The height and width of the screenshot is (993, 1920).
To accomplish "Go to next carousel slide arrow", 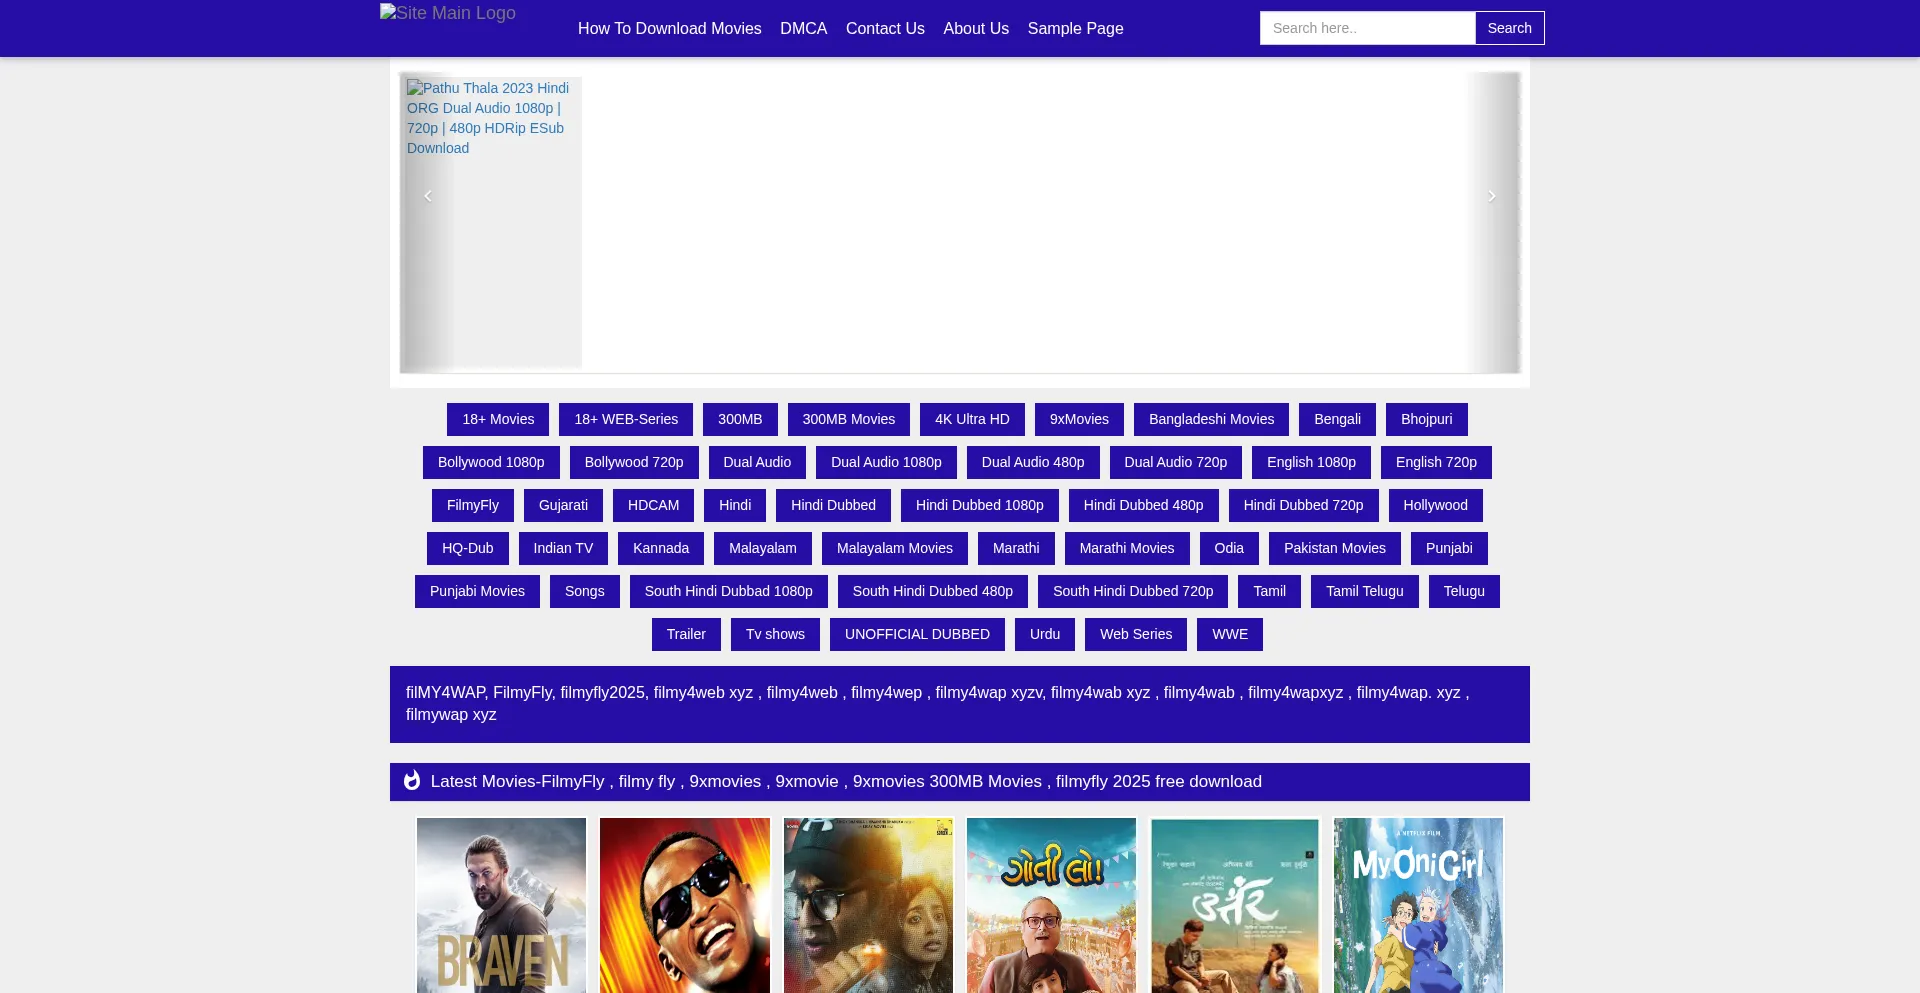I will [1492, 196].
